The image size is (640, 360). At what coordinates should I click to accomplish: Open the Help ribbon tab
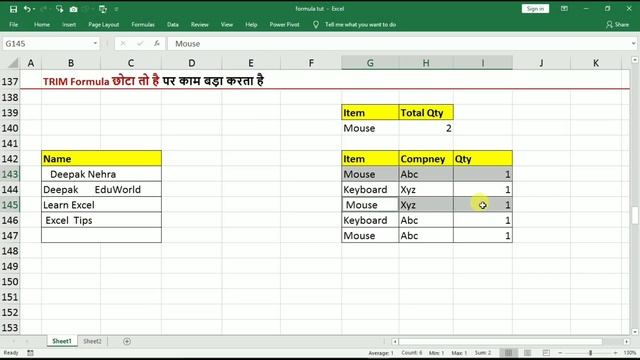(x=251, y=24)
